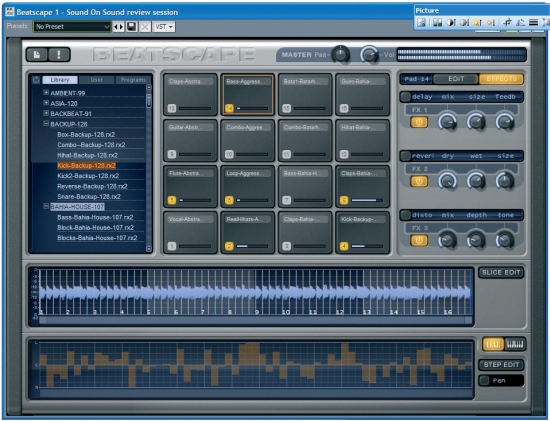This screenshot has height=421, width=550.
Task: Expand the AMBIENT-99 folder
Action: [x=46, y=93]
